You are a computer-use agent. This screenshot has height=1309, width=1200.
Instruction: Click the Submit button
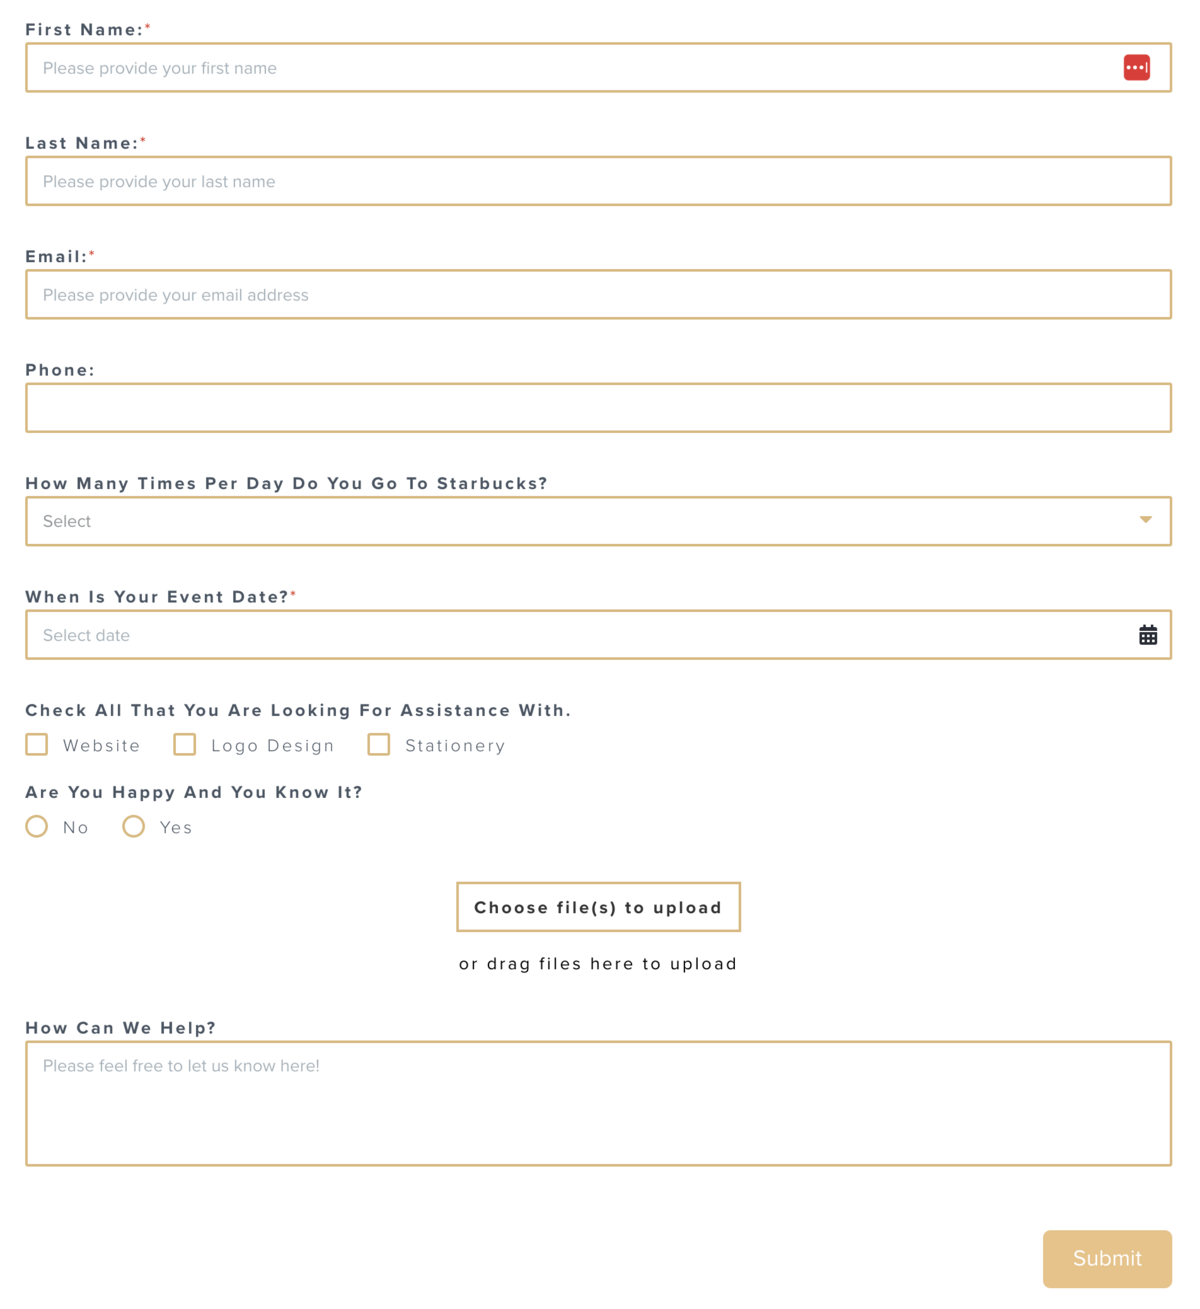1106,1258
